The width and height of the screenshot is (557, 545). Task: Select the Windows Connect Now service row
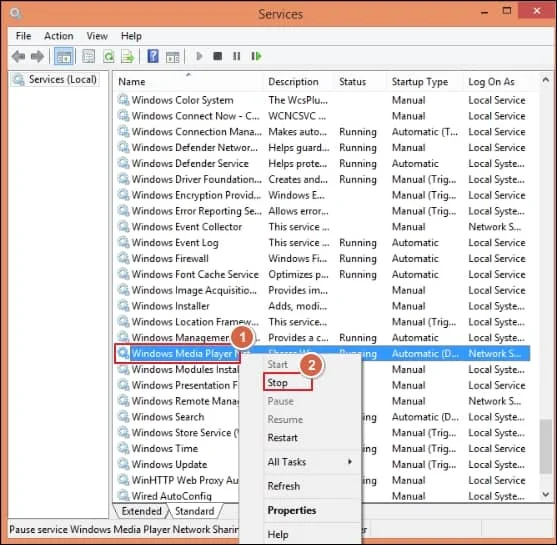click(323, 116)
